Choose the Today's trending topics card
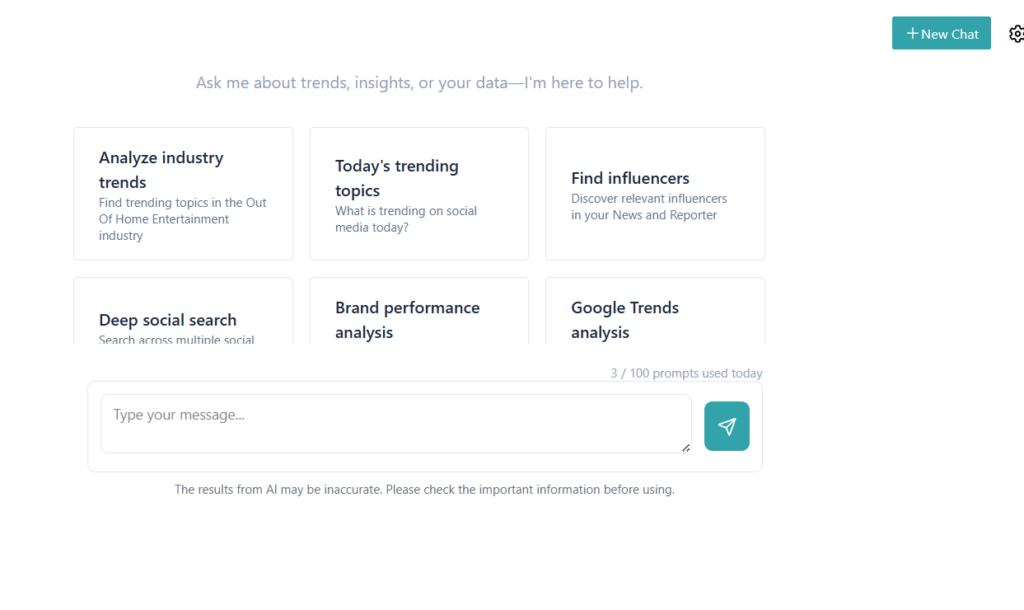 (419, 194)
